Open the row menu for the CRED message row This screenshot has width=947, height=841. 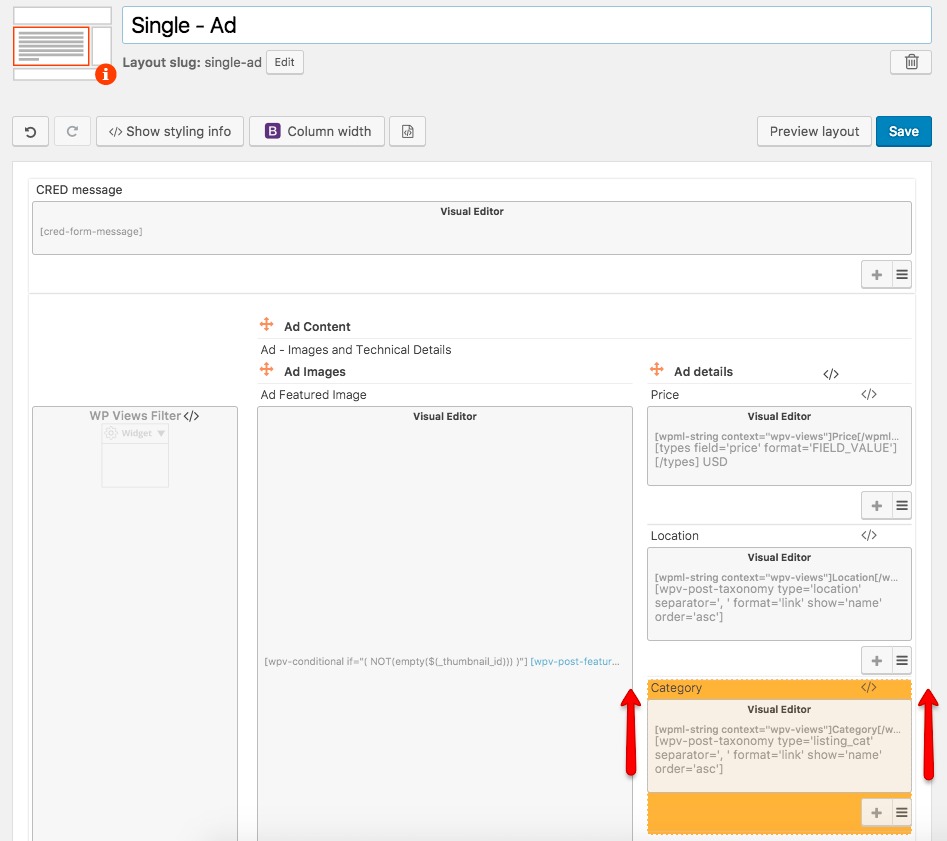902,275
